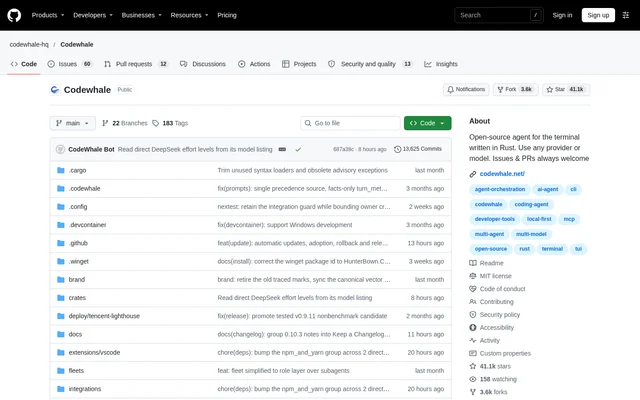Open the appearance settings icon in header

[625, 15]
